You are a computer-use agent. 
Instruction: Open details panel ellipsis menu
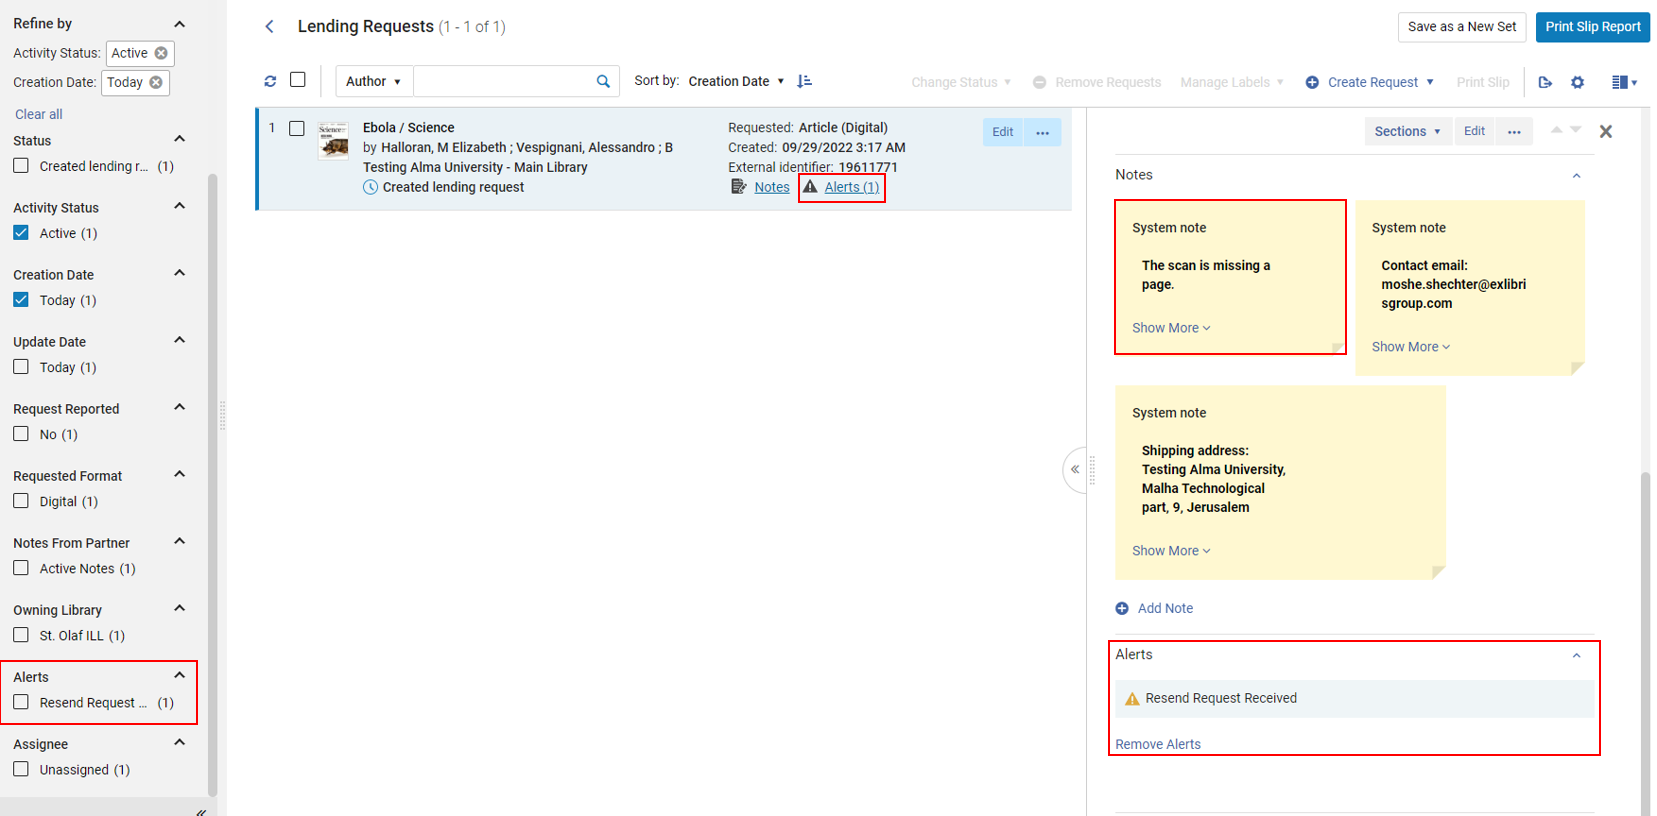(x=1514, y=131)
